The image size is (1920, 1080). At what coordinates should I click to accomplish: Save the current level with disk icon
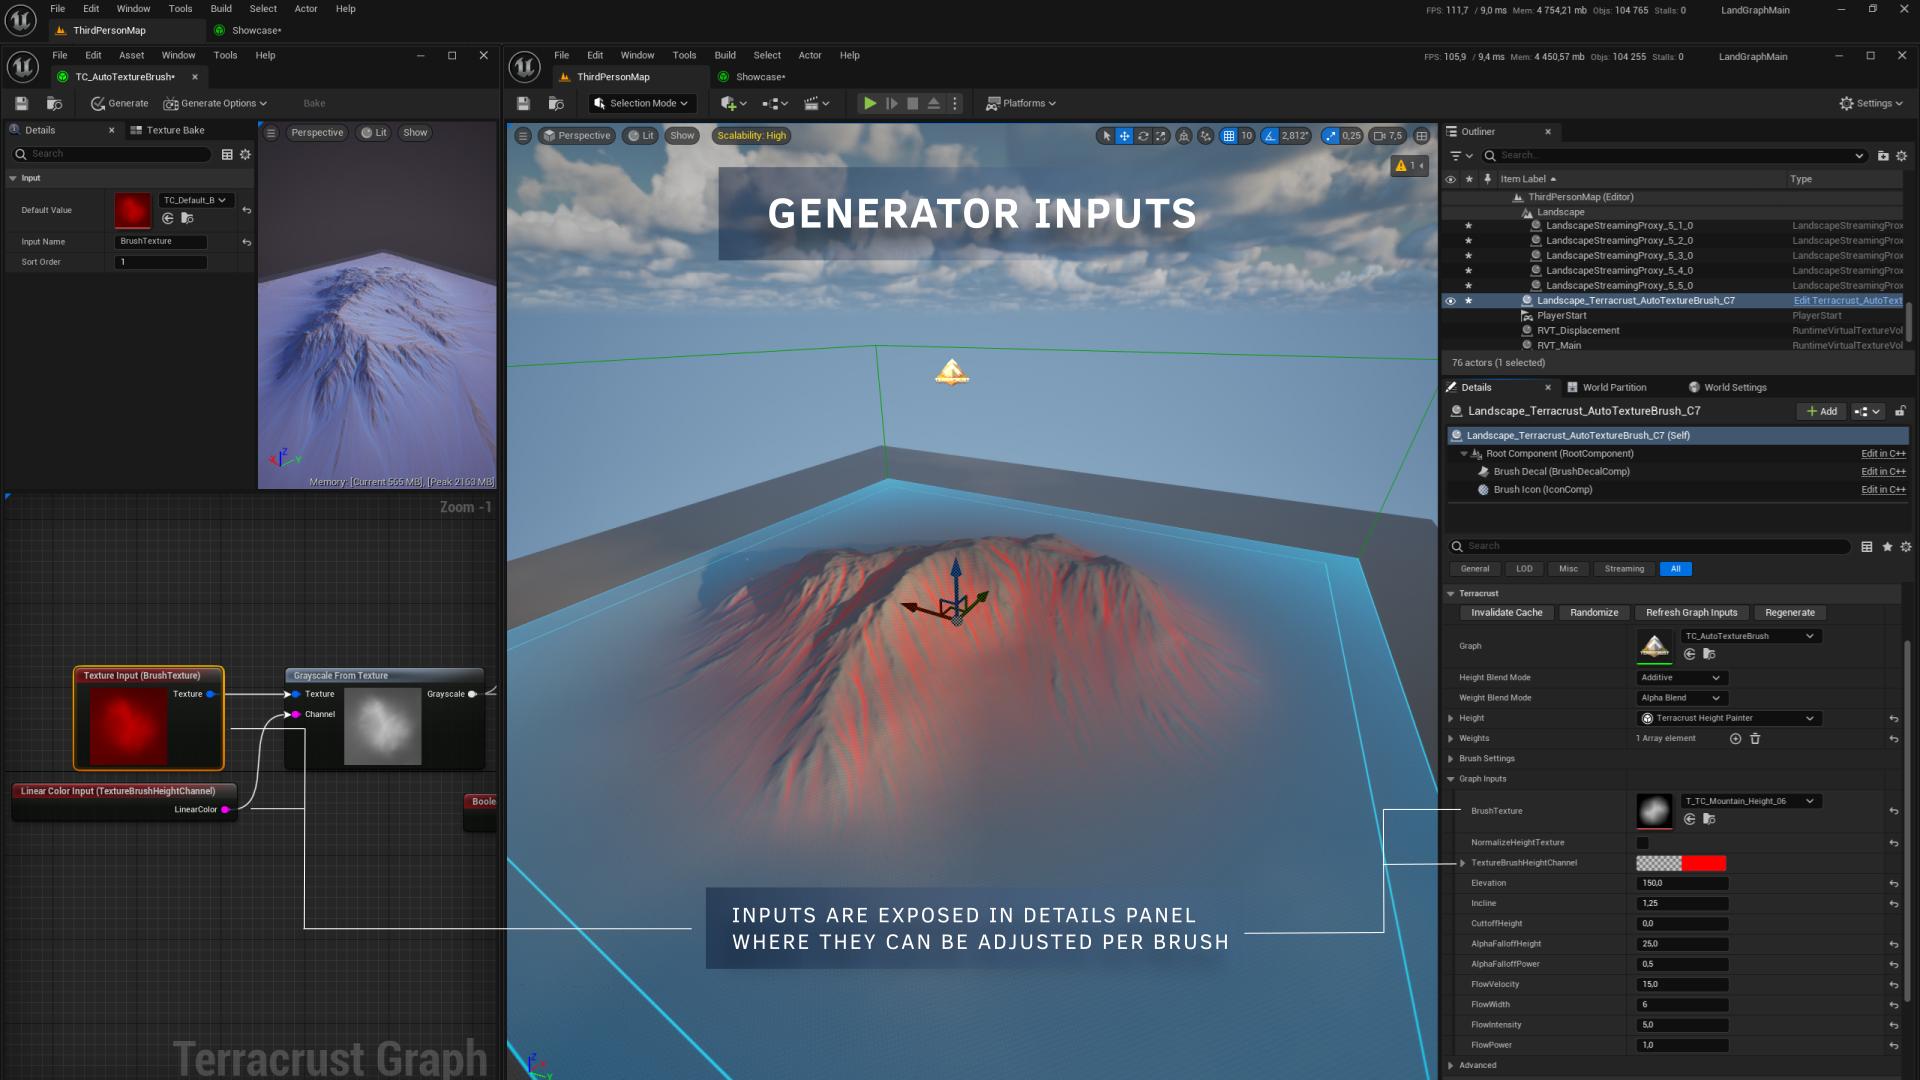click(523, 103)
